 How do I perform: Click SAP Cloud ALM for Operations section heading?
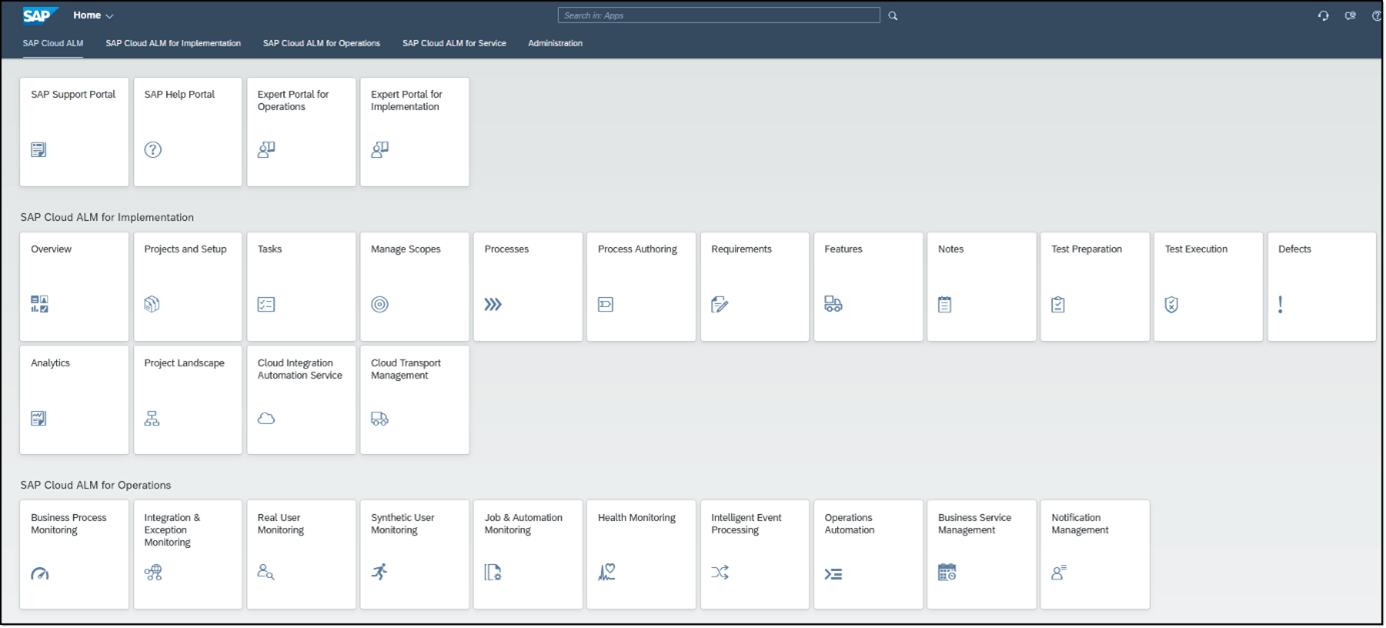pos(96,485)
